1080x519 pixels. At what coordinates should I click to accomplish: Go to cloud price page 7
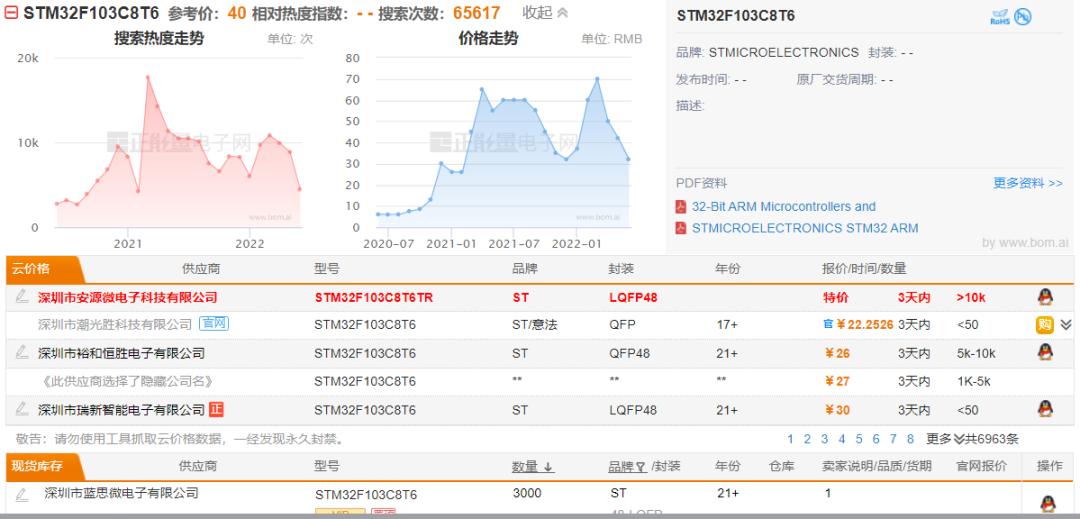[x=893, y=438]
